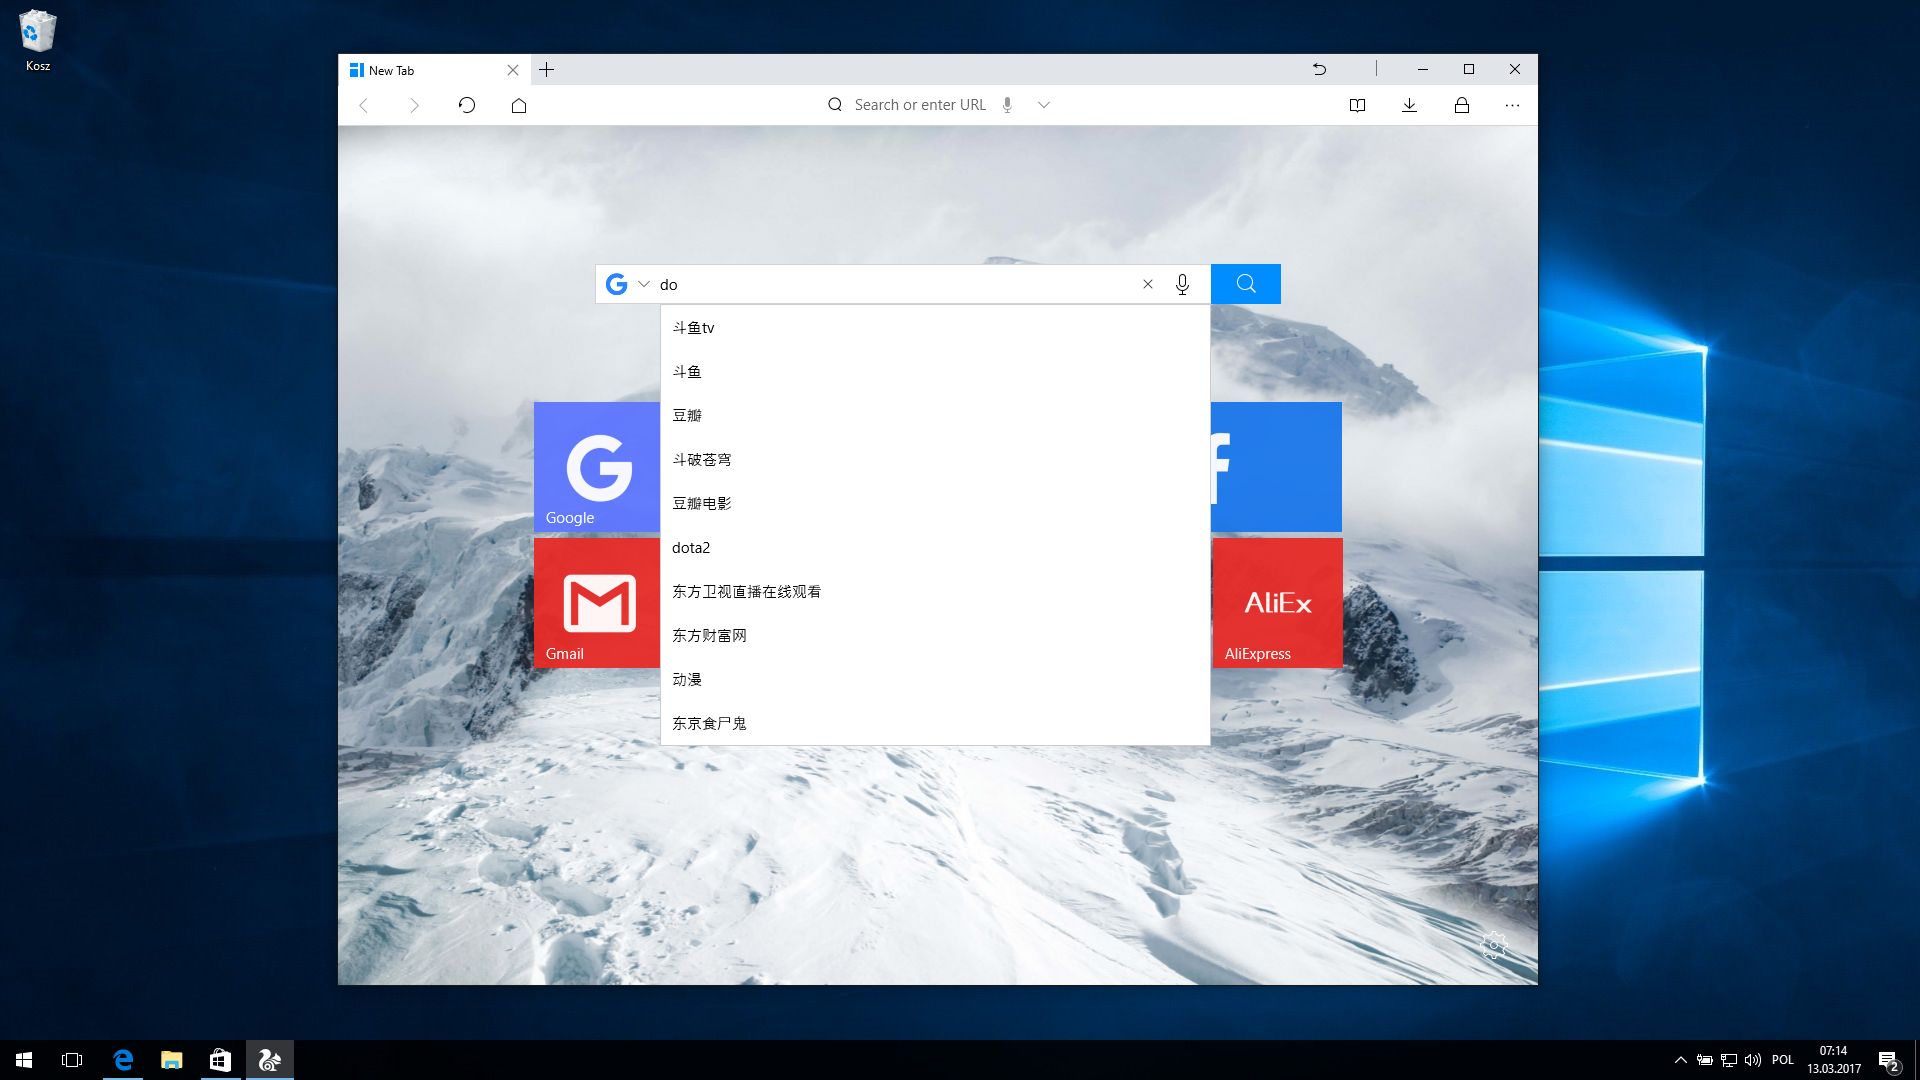This screenshot has width=1920, height=1080.
Task: Open Microsoft Edge from the taskbar
Action: 123,1060
